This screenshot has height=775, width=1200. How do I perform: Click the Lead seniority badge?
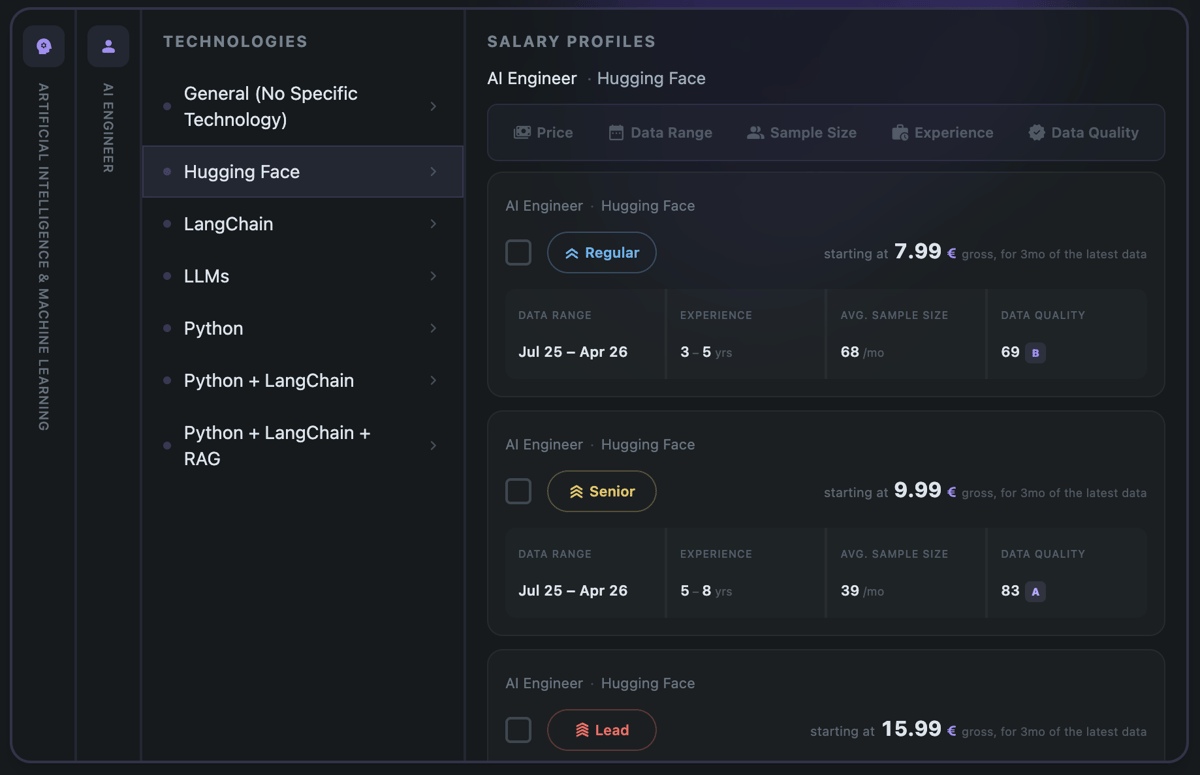(602, 730)
